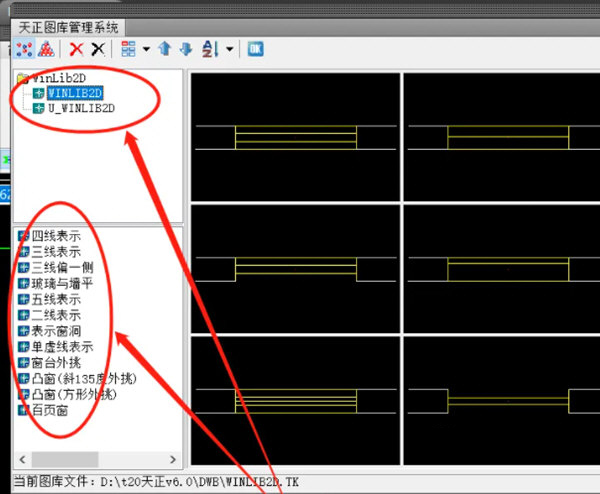Click the black X delete icon
This screenshot has height=494, width=600.
pyautogui.click(x=98, y=49)
